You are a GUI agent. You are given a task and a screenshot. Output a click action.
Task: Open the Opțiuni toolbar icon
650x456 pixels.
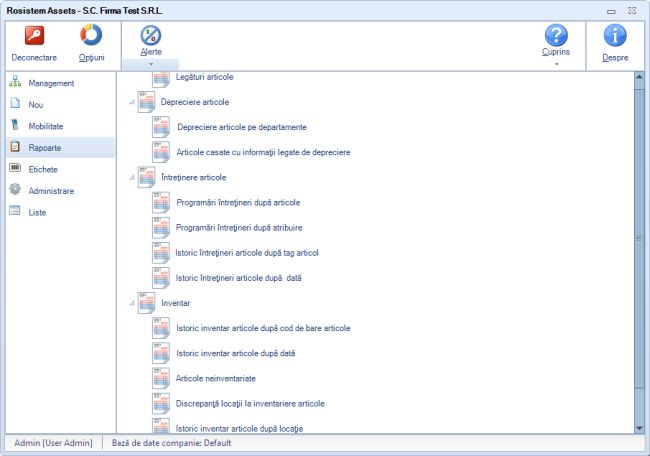[x=91, y=36]
